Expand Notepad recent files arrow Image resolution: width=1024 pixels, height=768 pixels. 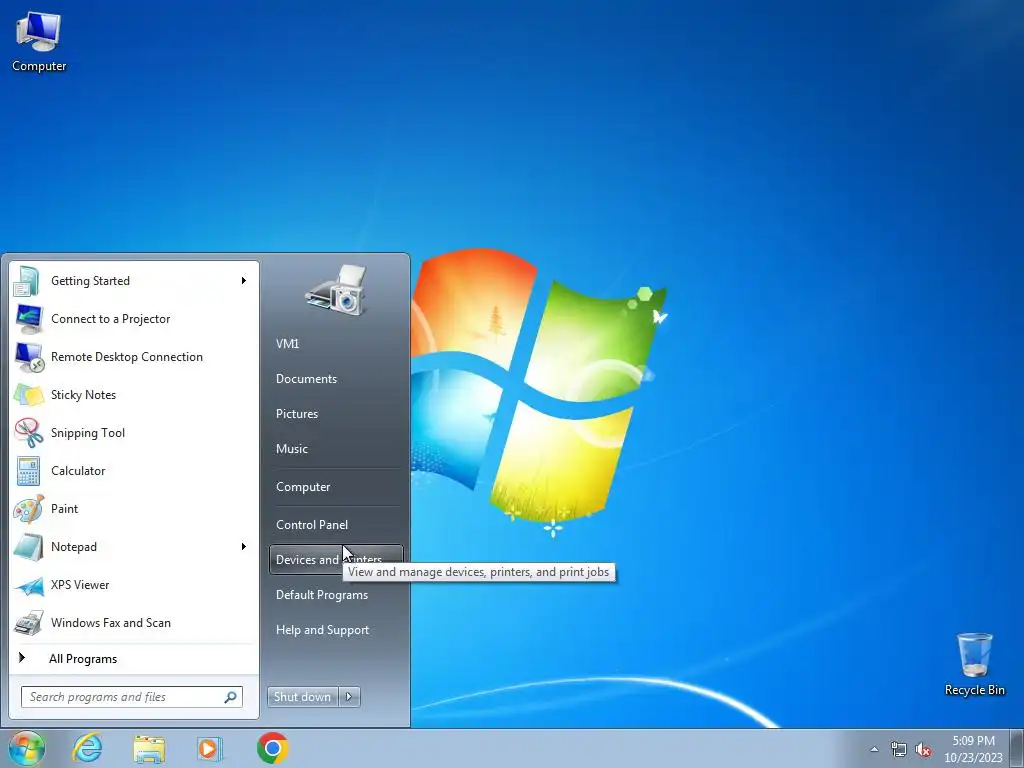244,547
